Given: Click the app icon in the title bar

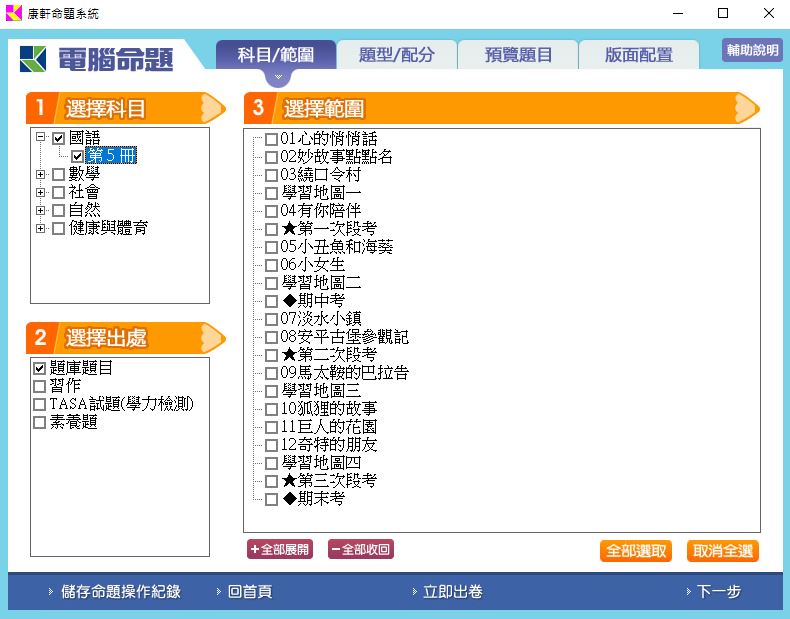Looking at the screenshot, I should [14, 13].
